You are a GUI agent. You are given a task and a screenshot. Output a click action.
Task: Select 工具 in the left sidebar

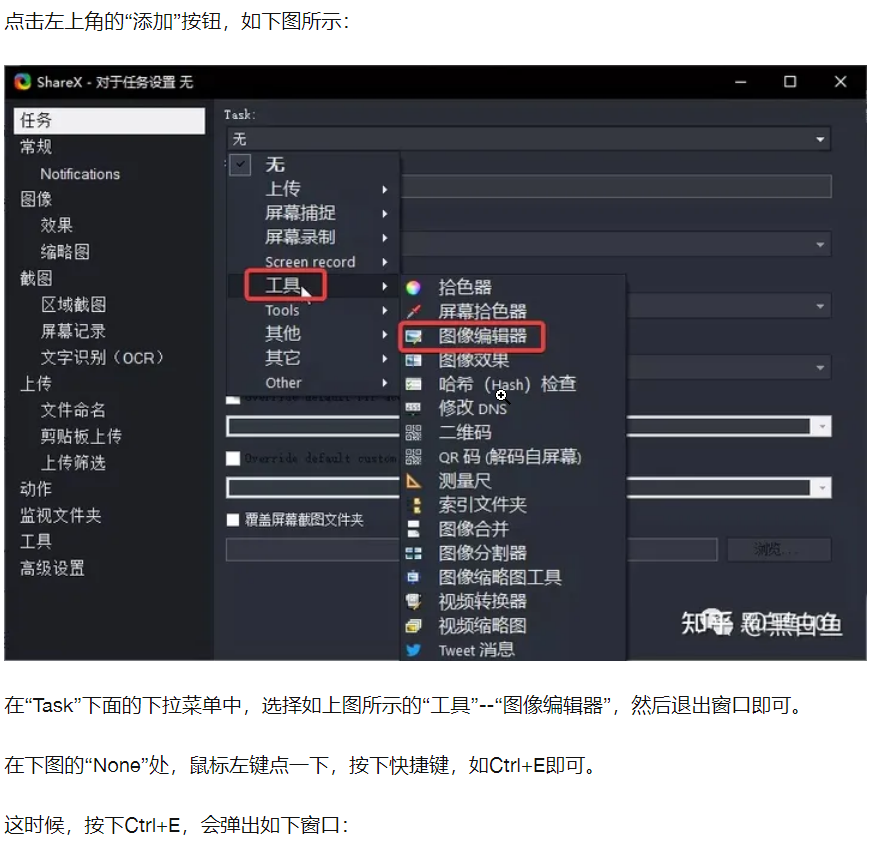tap(36, 542)
